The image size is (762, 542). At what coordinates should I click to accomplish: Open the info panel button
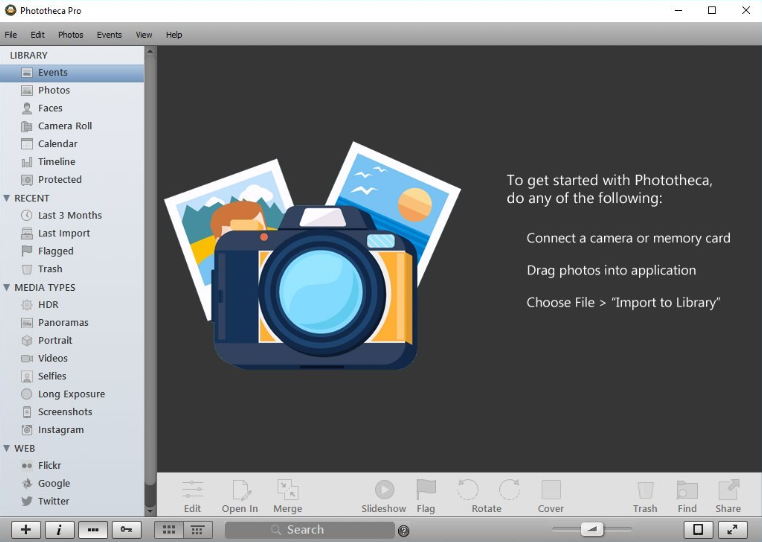click(59, 529)
